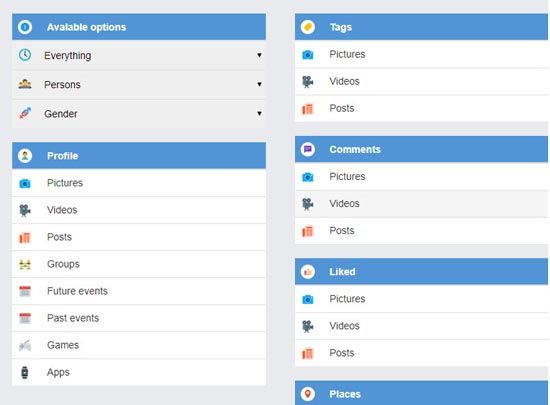Click the video camera icon under Tags
Image resolution: width=550 pixels, height=405 pixels.
(x=308, y=82)
